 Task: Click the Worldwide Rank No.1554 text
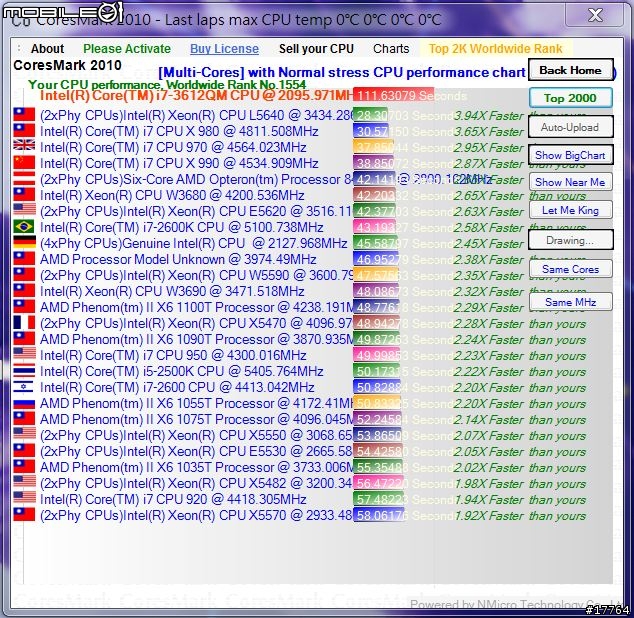pos(237,85)
